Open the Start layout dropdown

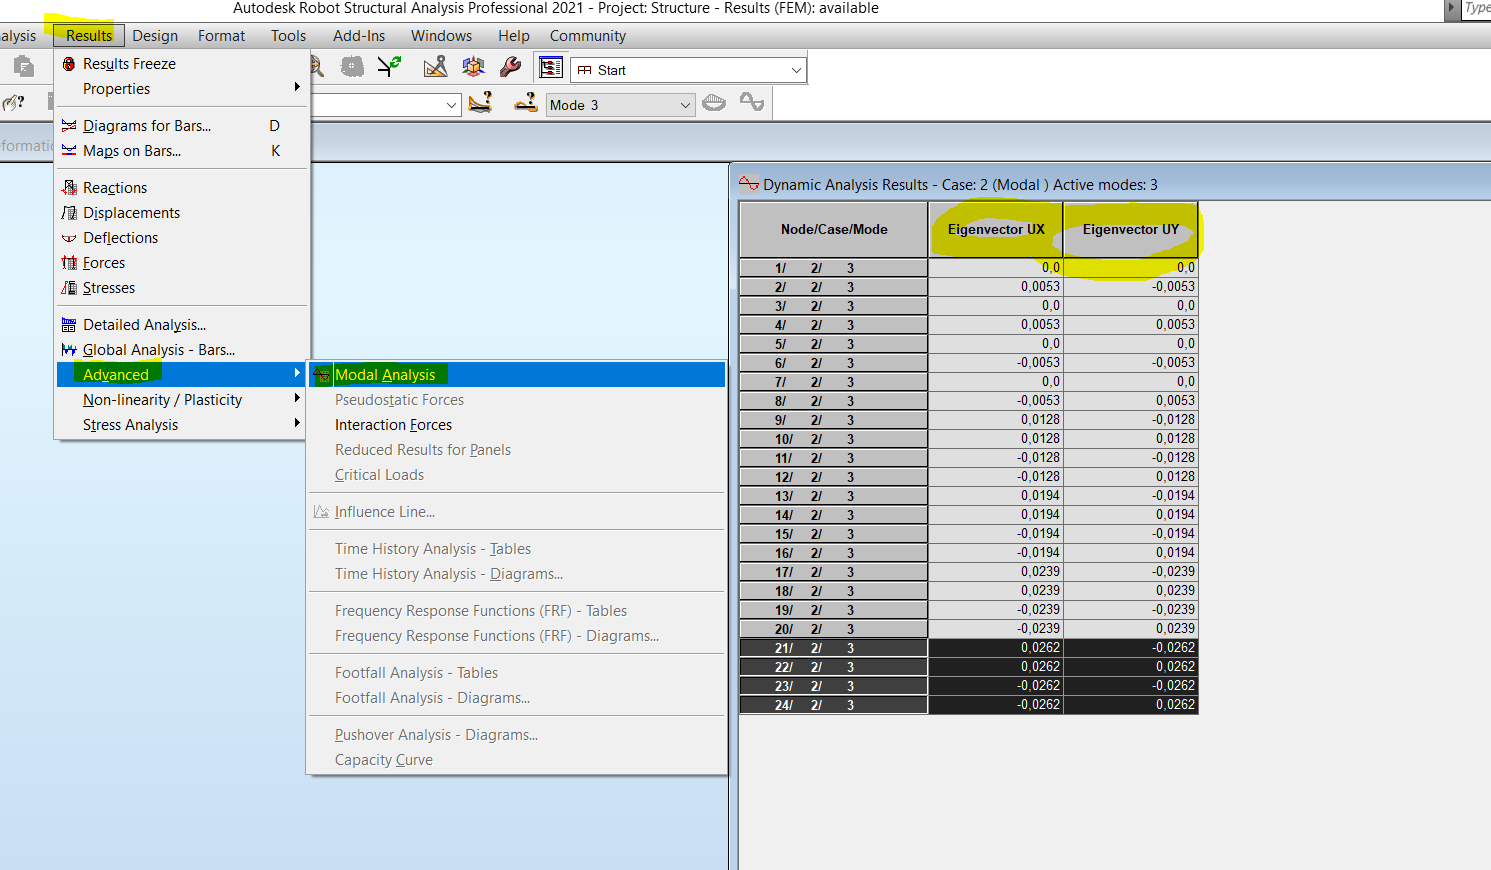[x=795, y=69]
